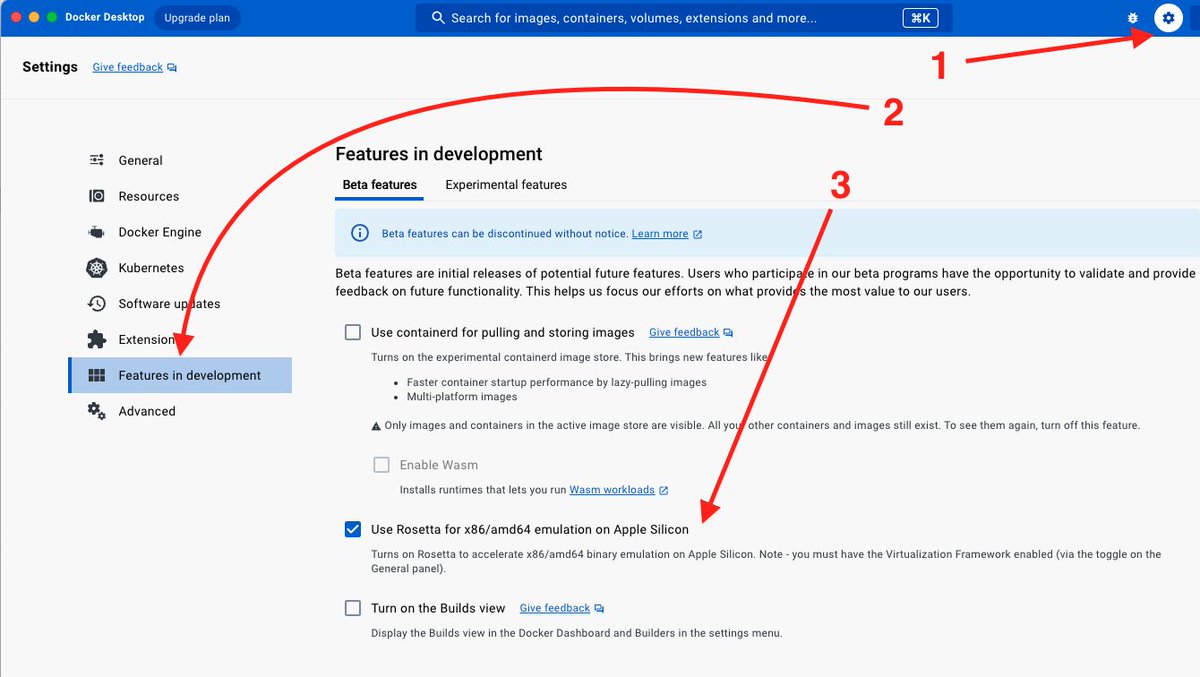Check Turn on the Builds view

(x=353, y=608)
